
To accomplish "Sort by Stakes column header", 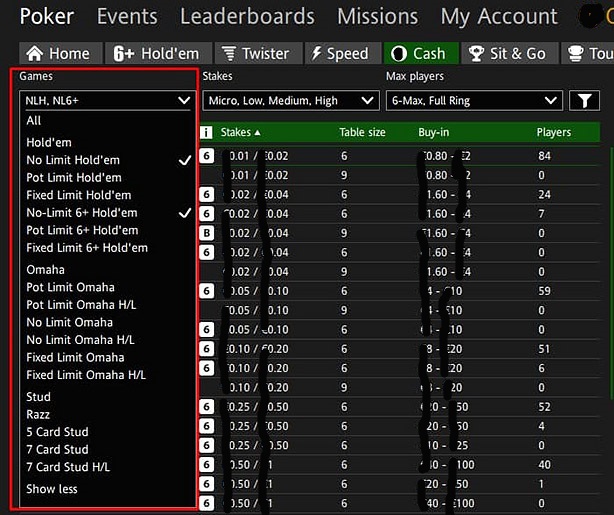I will point(240,132).
